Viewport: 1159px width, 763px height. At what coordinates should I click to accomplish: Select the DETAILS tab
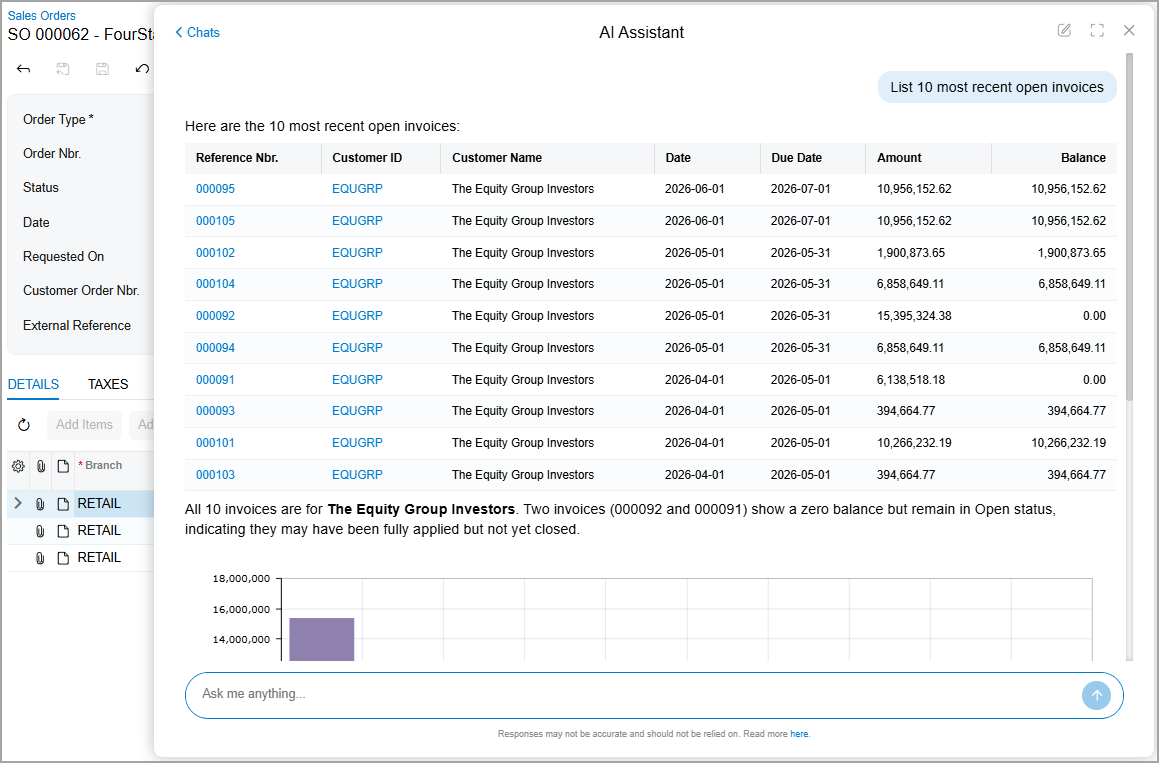coord(33,384)
